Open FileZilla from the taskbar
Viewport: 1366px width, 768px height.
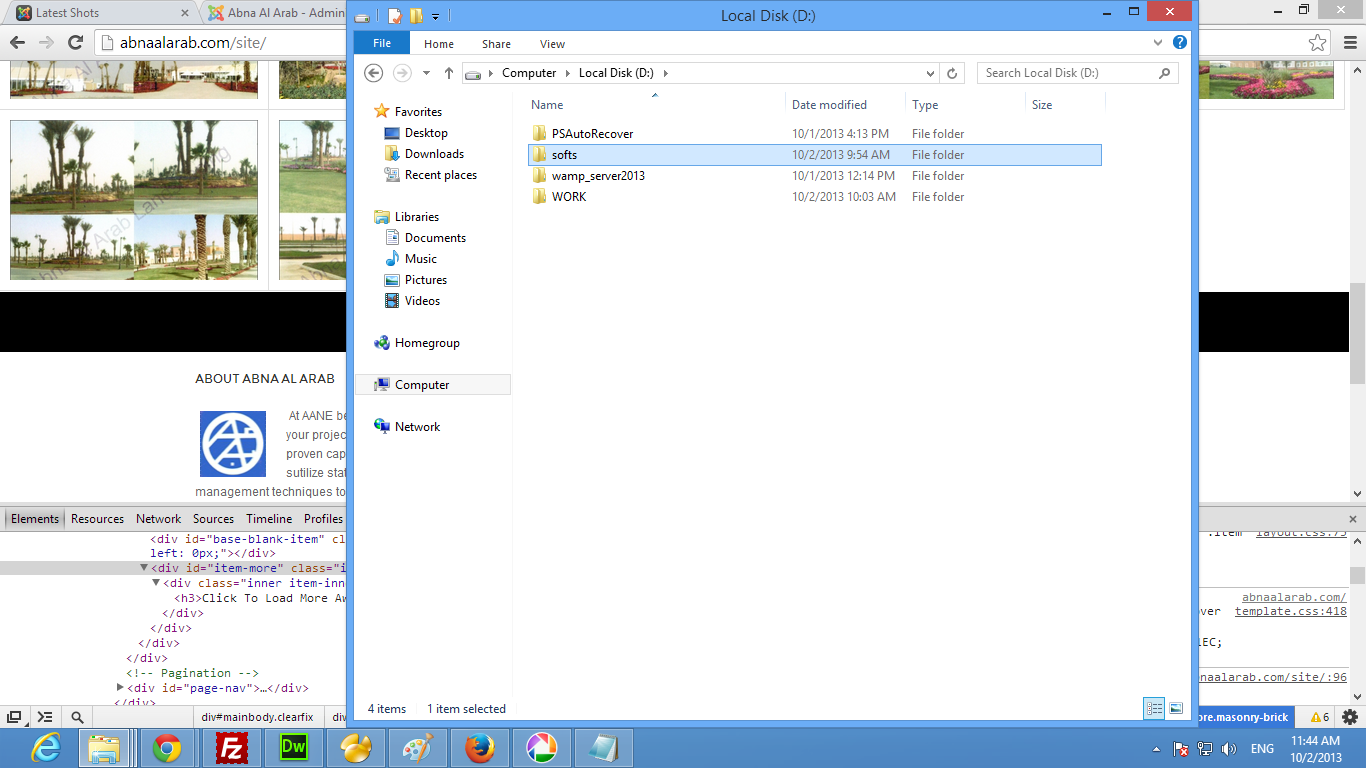pos(231,748)
